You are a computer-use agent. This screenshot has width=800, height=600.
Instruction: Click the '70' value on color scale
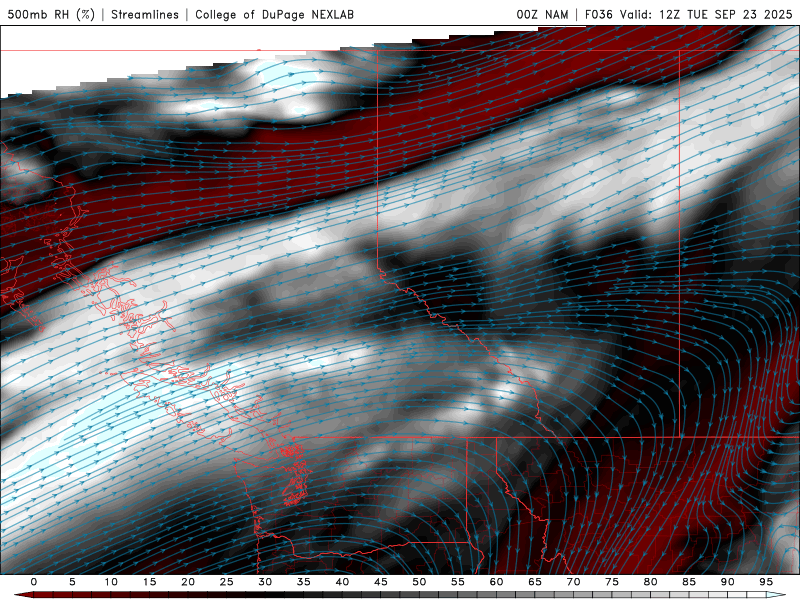[x=573, y=582]
